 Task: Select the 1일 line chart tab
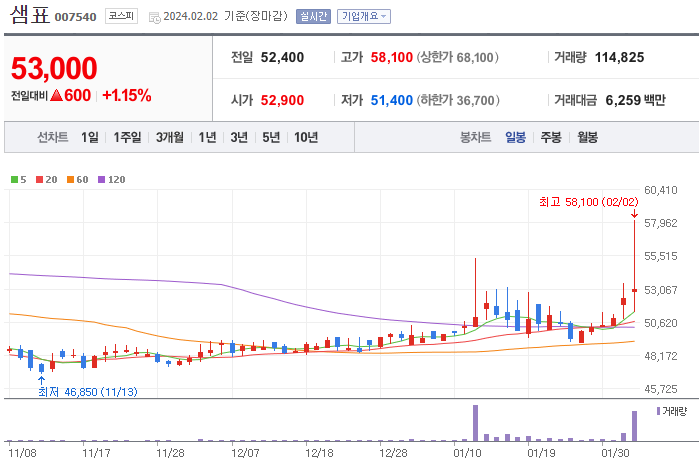tap(90, 137)
